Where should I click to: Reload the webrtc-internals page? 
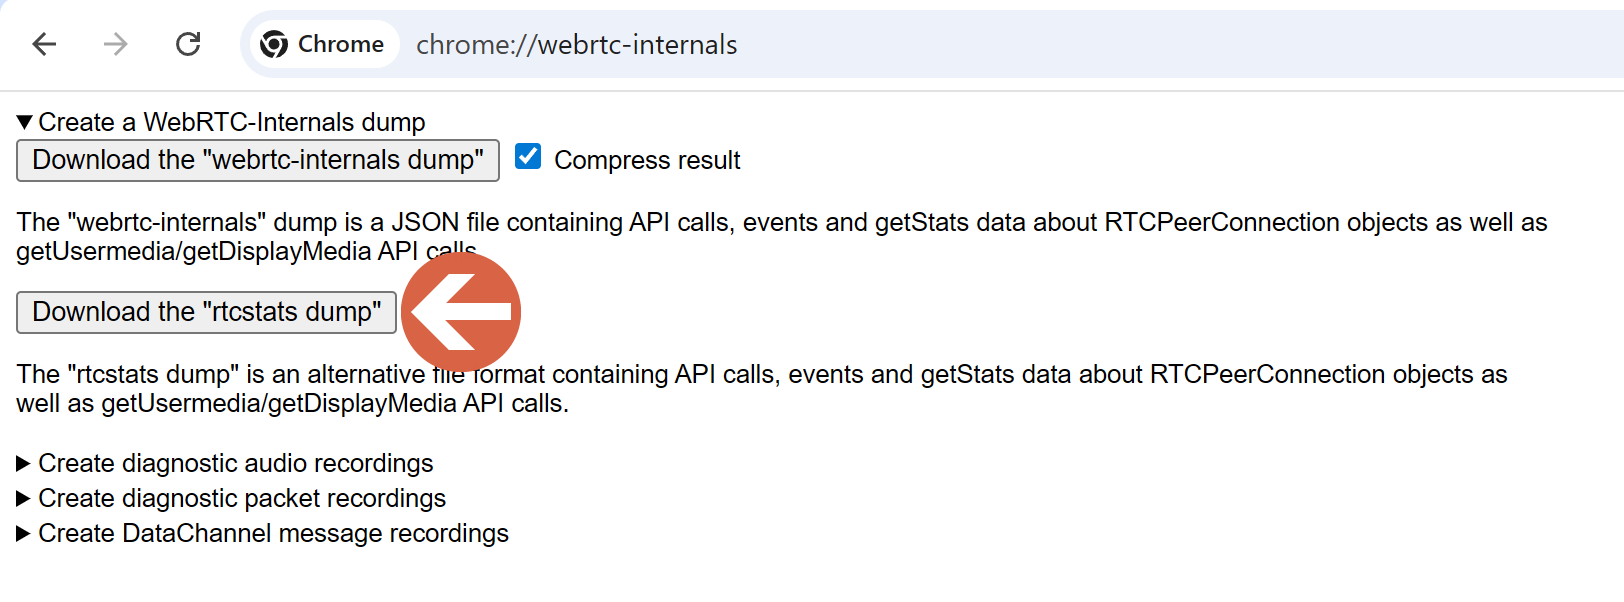tap(188, 44)
